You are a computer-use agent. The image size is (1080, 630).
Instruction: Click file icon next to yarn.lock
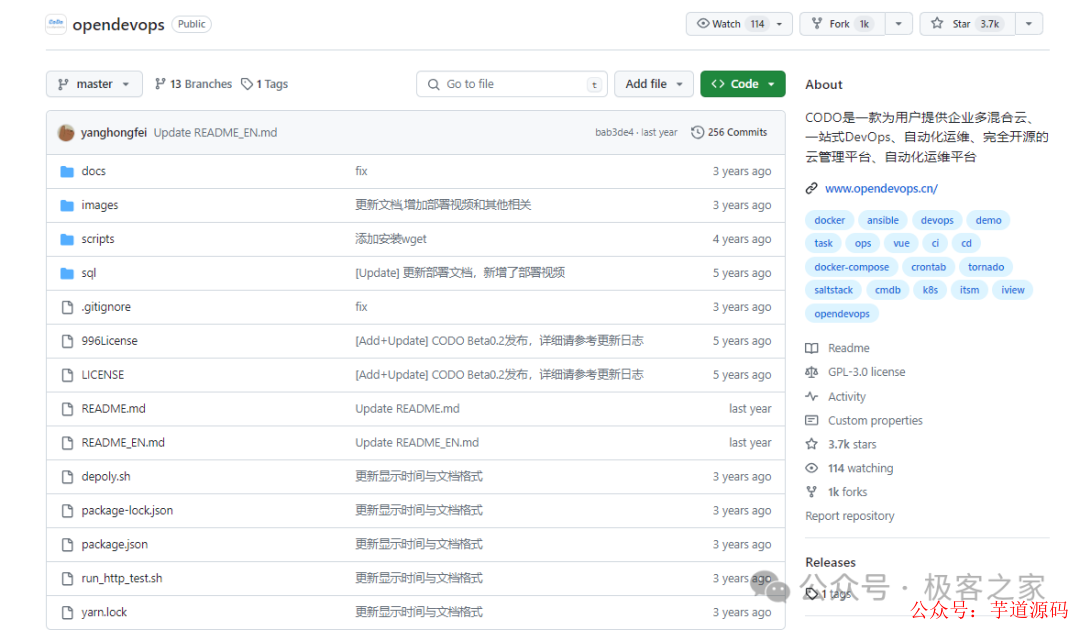67,612
